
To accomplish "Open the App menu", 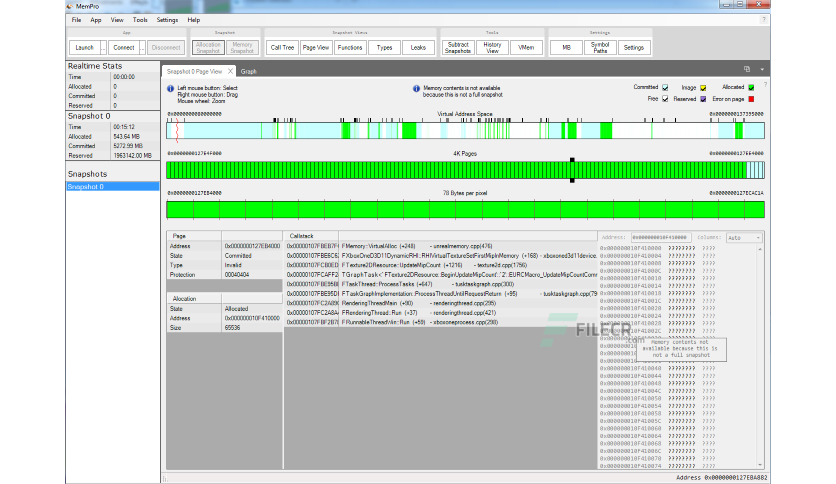I will (x=95, y=20).
